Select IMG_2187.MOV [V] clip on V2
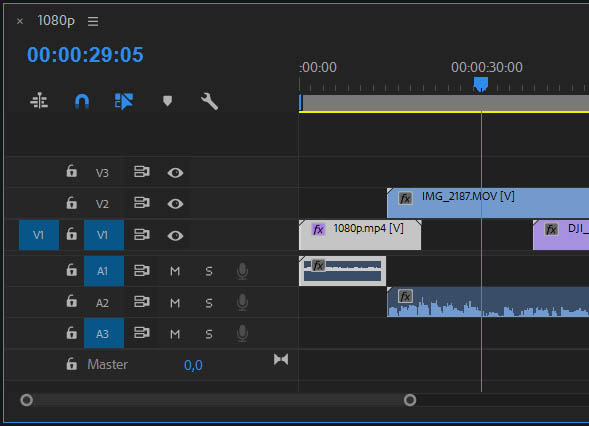Image resolution: width=589 pixels, height=426 pixels. (x=488, y=203)
